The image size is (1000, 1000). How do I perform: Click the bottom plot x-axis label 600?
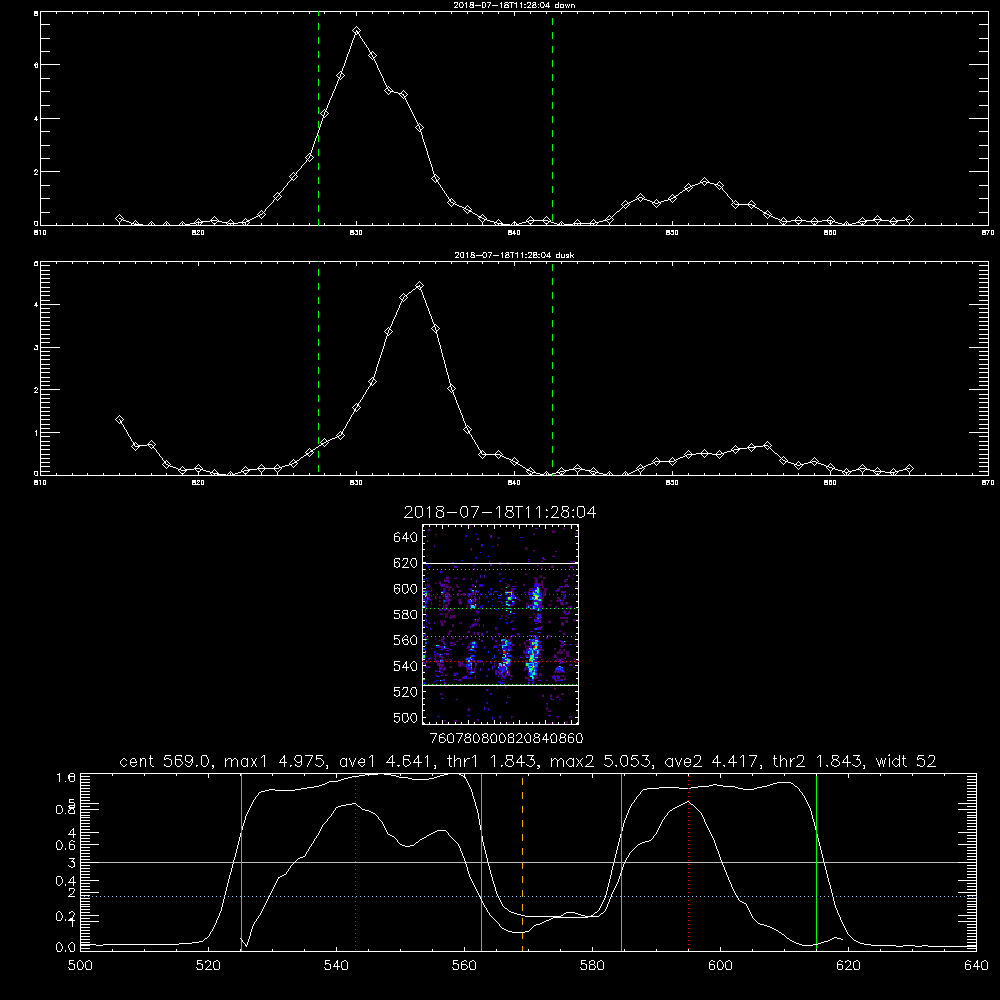[720, 966]
